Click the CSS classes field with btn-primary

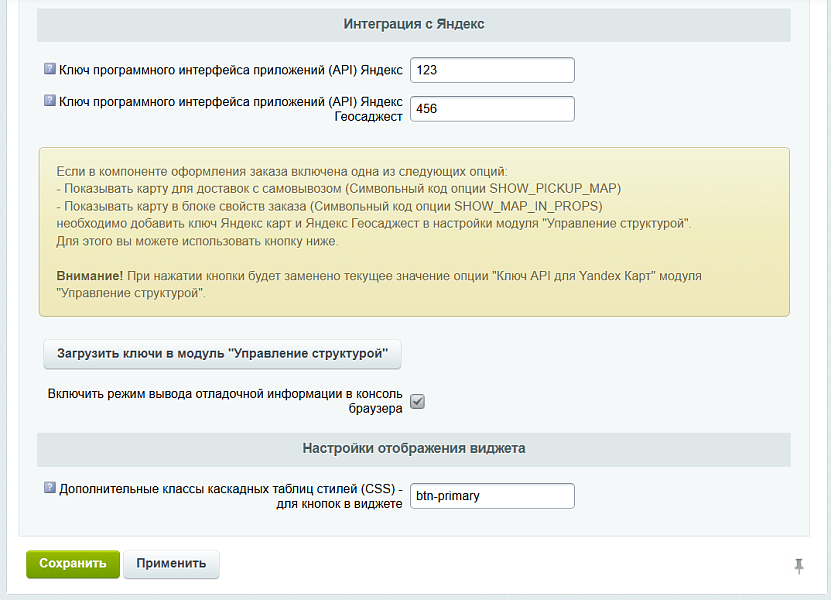[x=492, y=496]
